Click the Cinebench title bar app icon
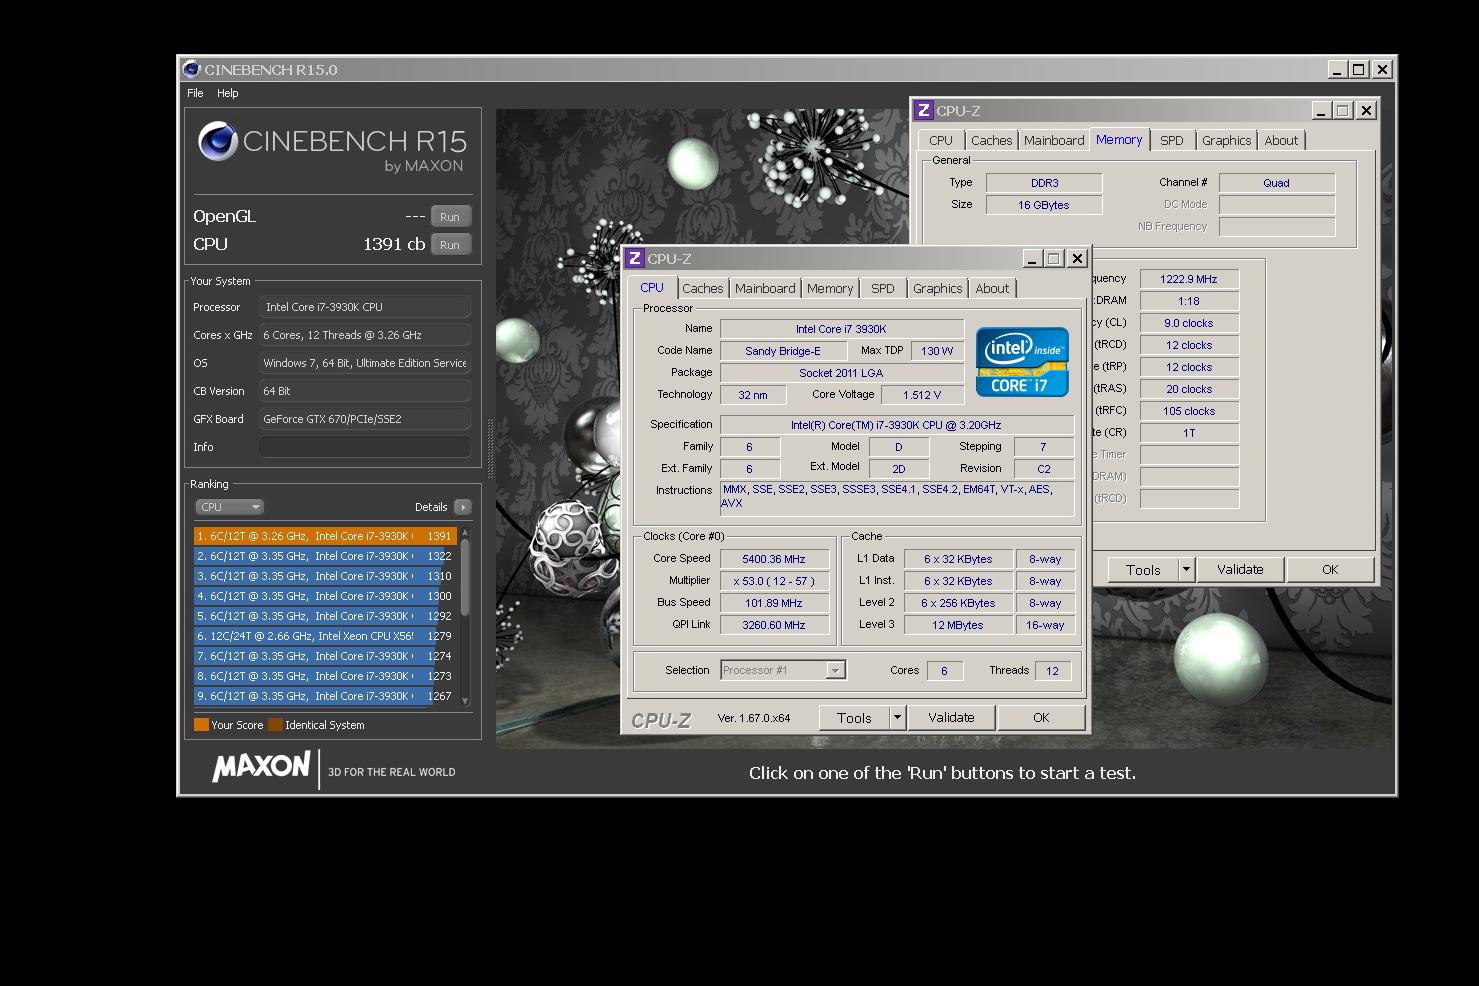The height and width of the screenshot is (986, 1479). coord(191,69)
